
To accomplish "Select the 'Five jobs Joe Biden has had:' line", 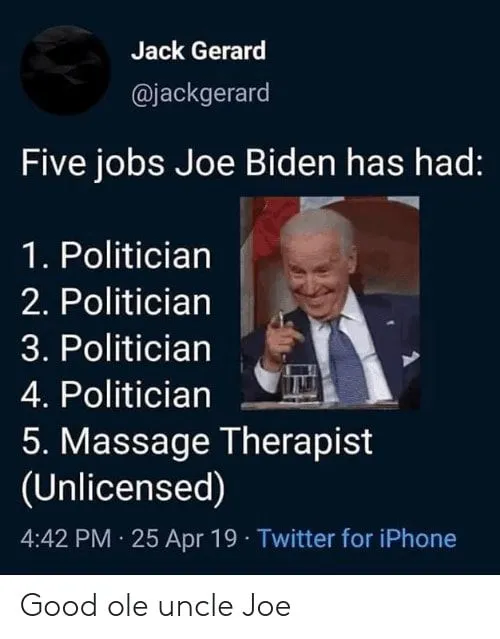I will [x=252, y=163].
